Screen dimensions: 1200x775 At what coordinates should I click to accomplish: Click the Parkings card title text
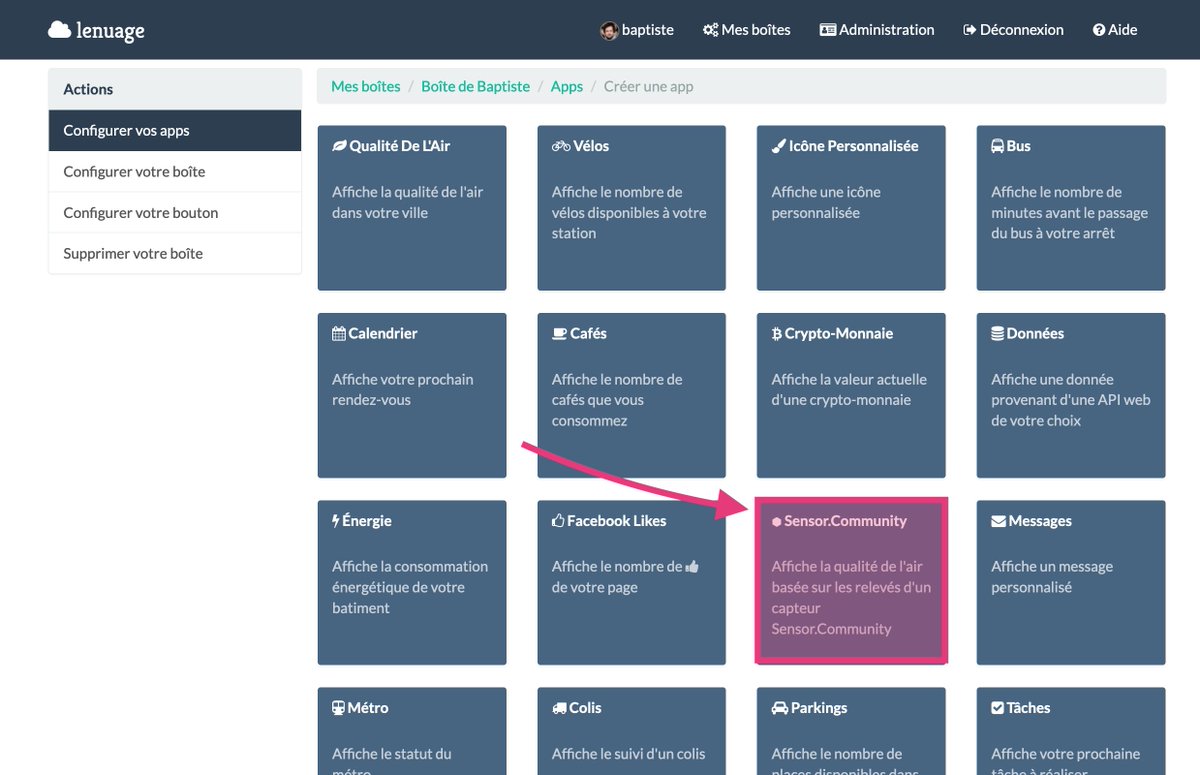[x=819, y=707]
